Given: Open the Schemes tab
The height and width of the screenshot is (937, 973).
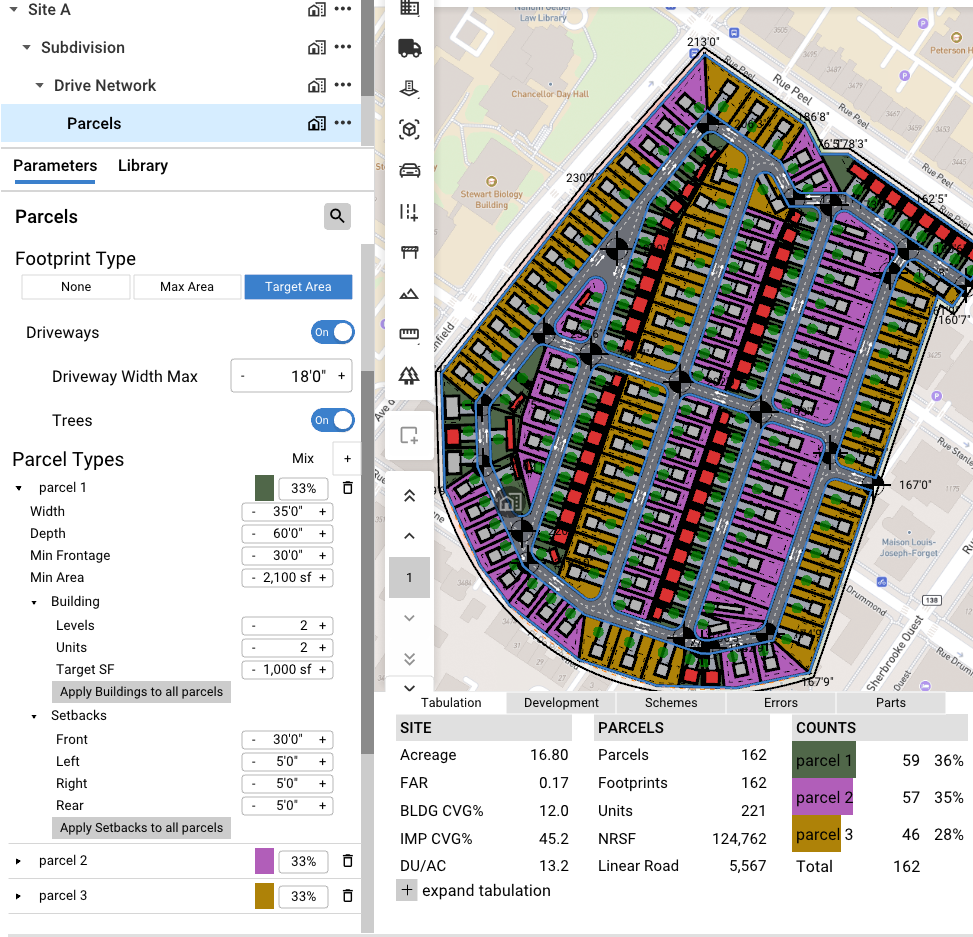Looking at the screenshot, I should [671, 702].
